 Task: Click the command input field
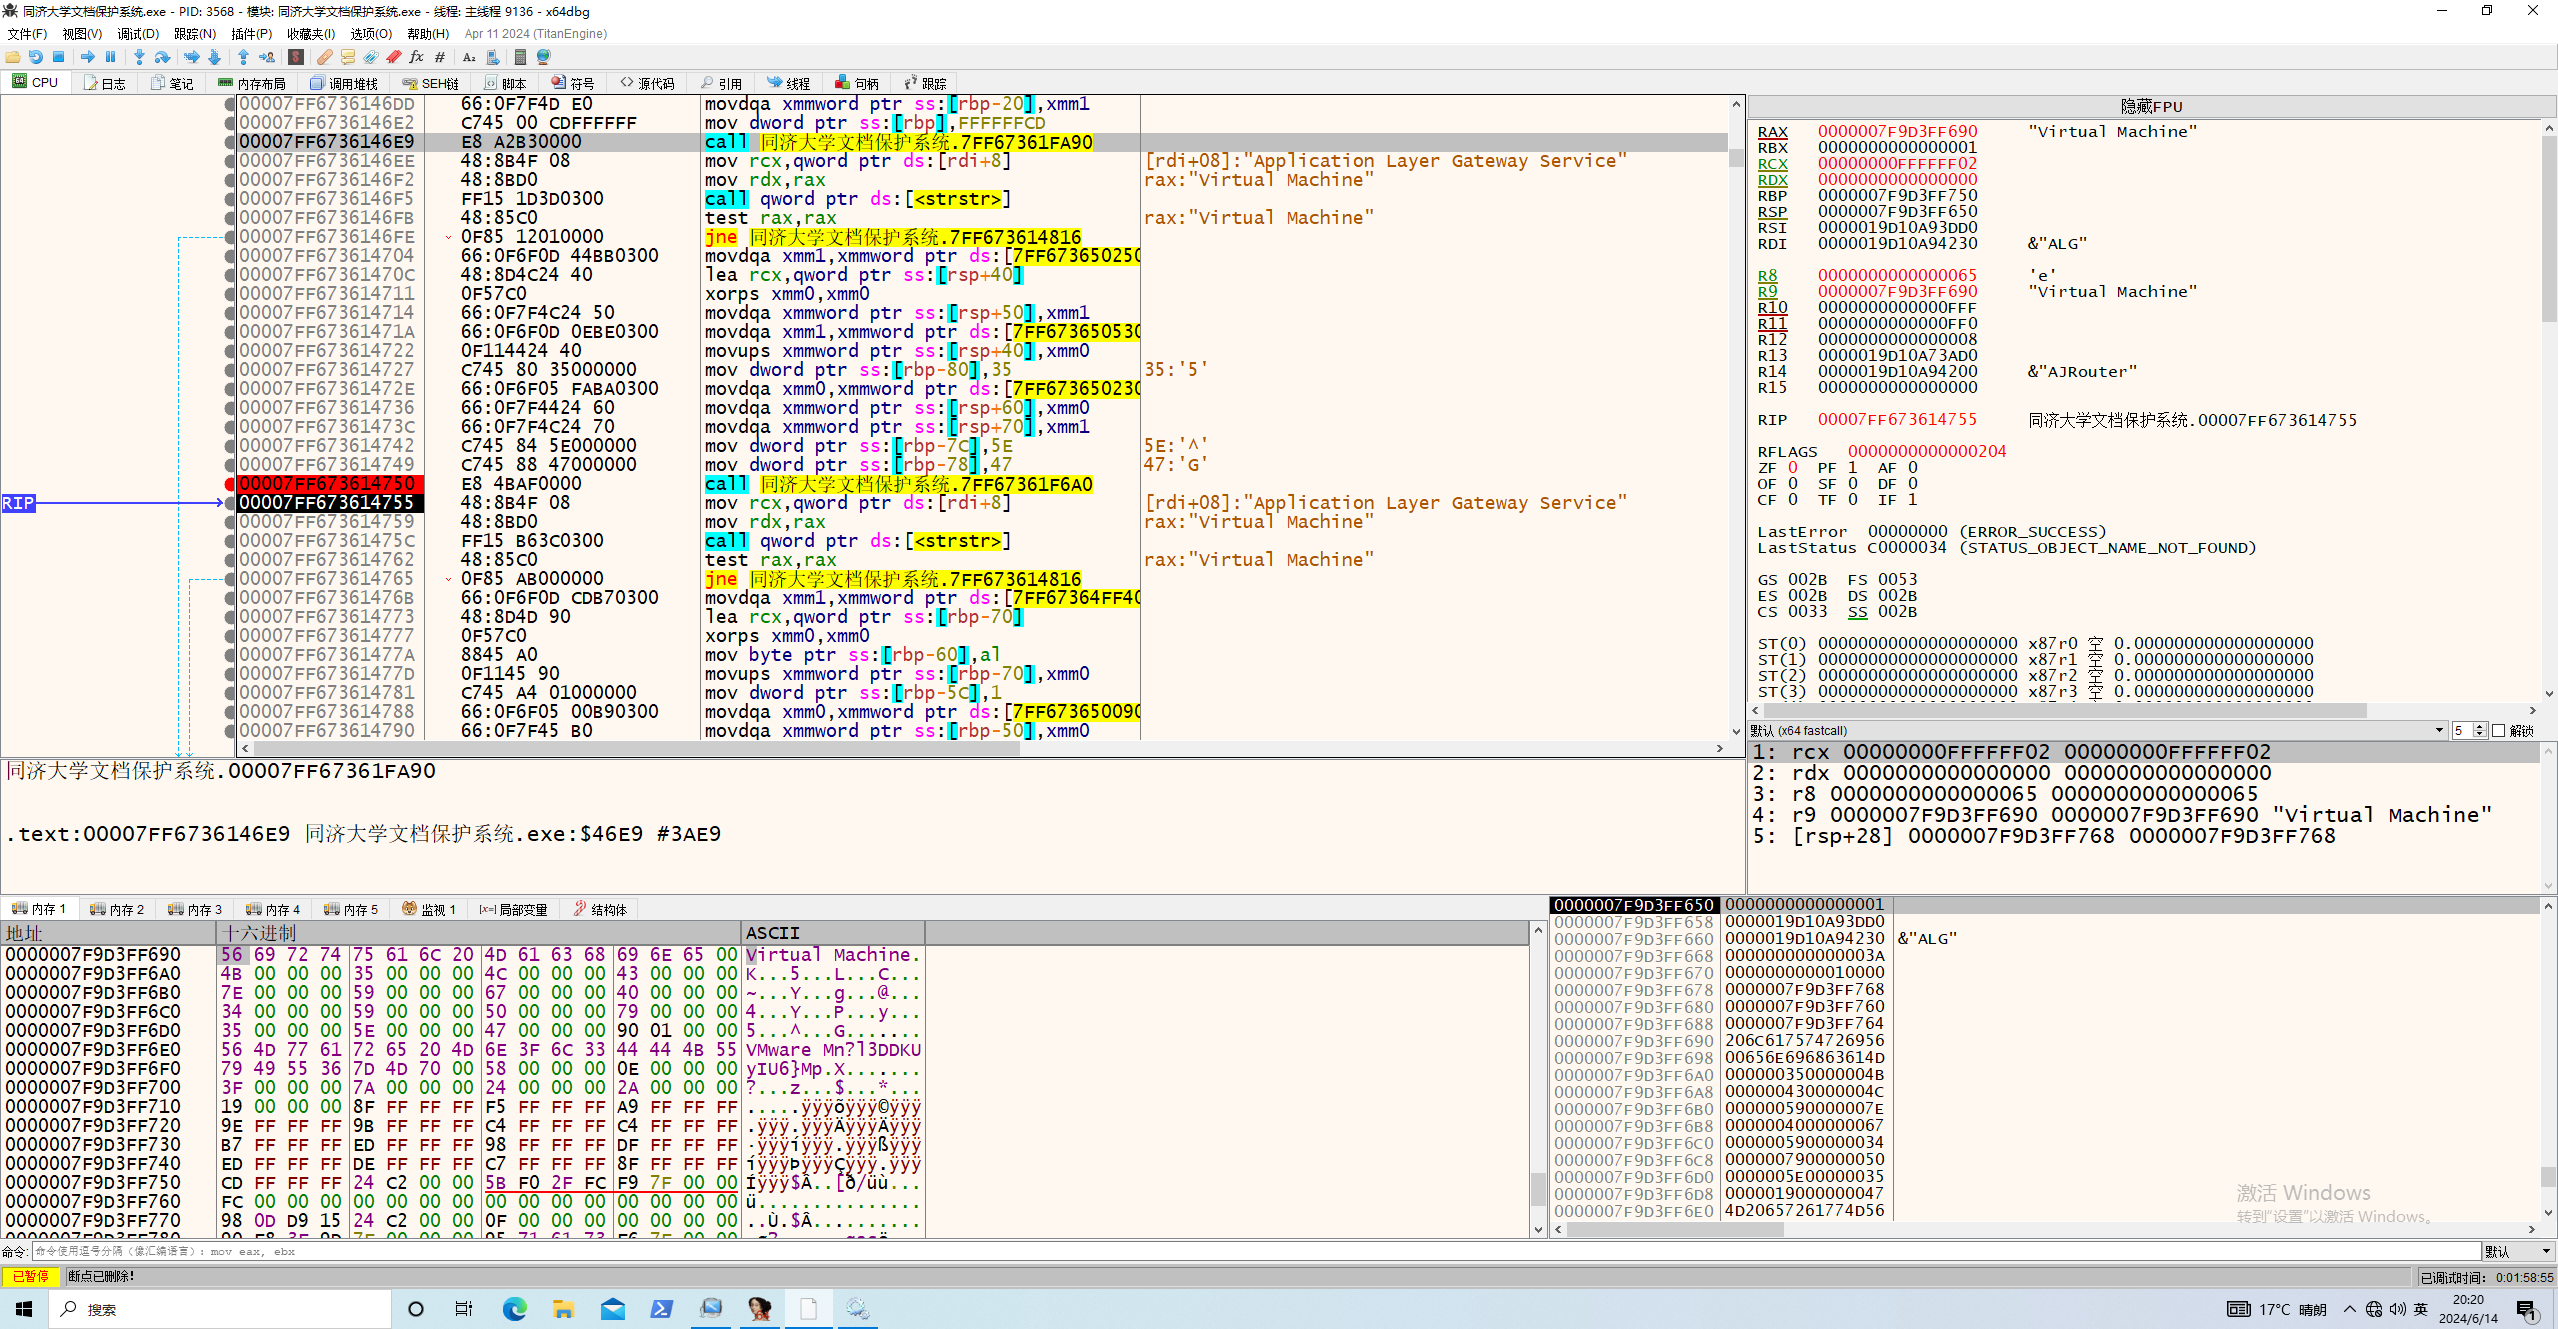click(x=1255, y=1251)
